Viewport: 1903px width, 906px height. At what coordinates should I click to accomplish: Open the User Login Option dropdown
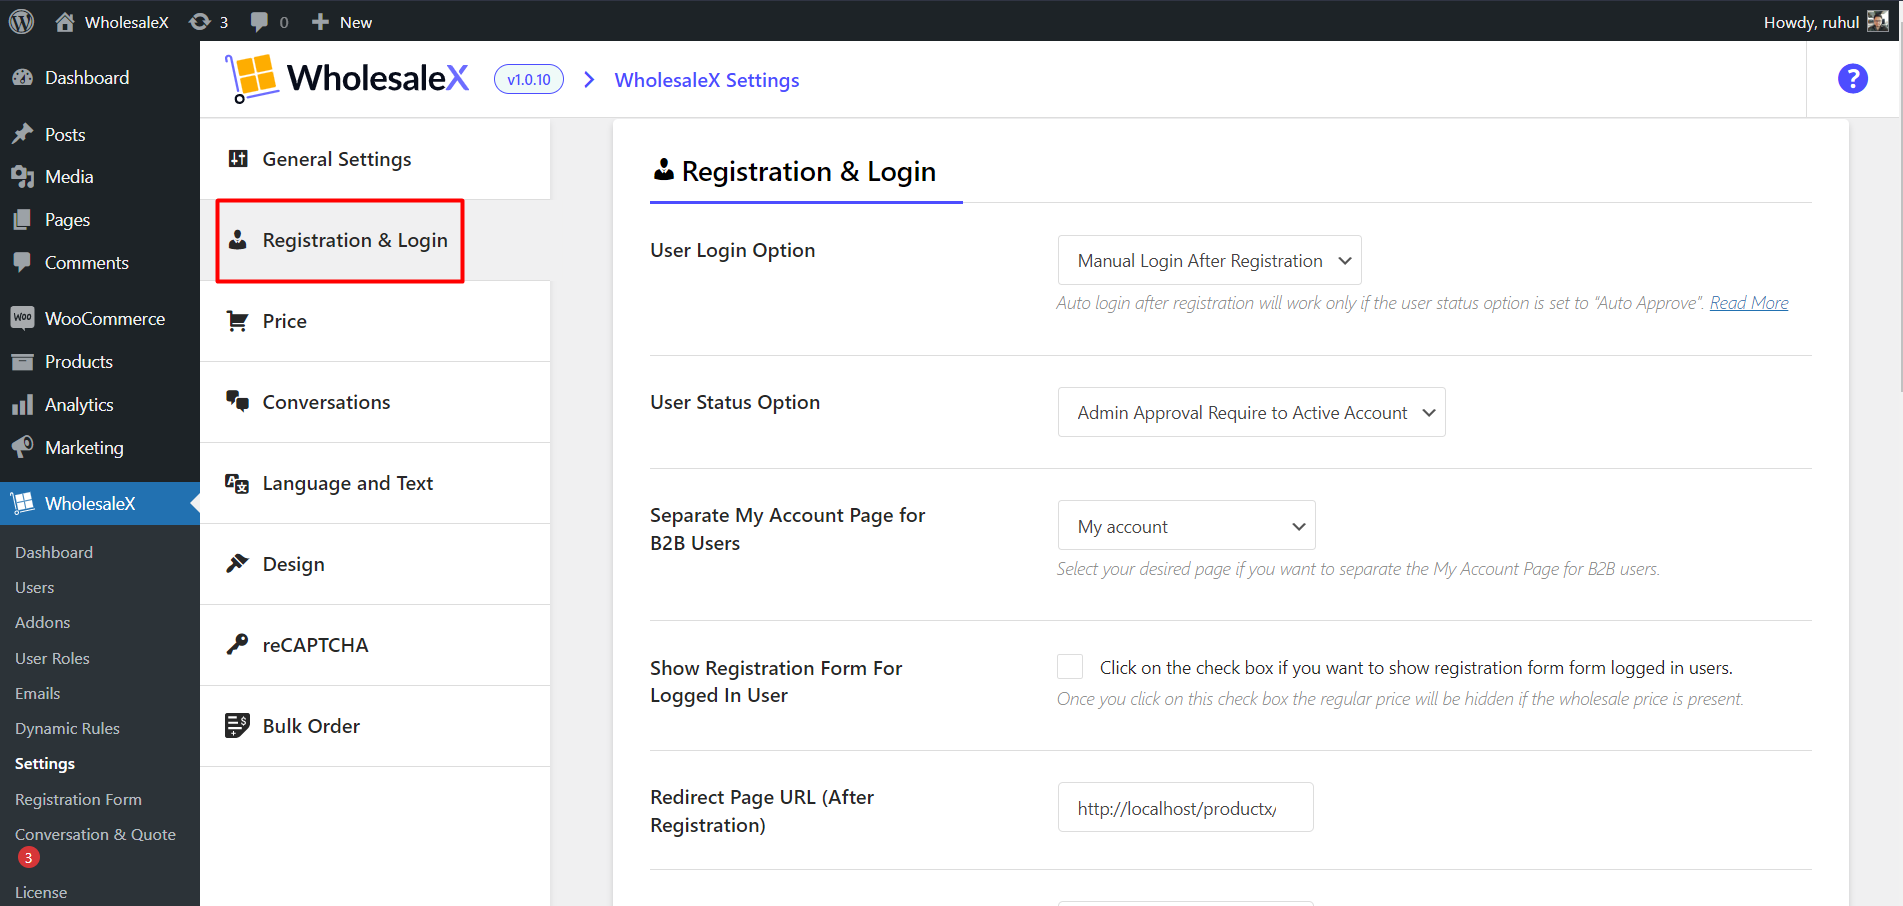1210,260
